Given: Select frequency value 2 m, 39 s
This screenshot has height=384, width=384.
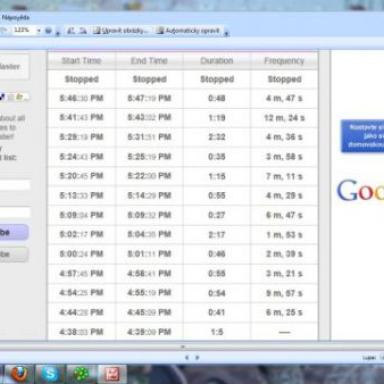Looking at the screenshot, I should (x=284, y=254).
